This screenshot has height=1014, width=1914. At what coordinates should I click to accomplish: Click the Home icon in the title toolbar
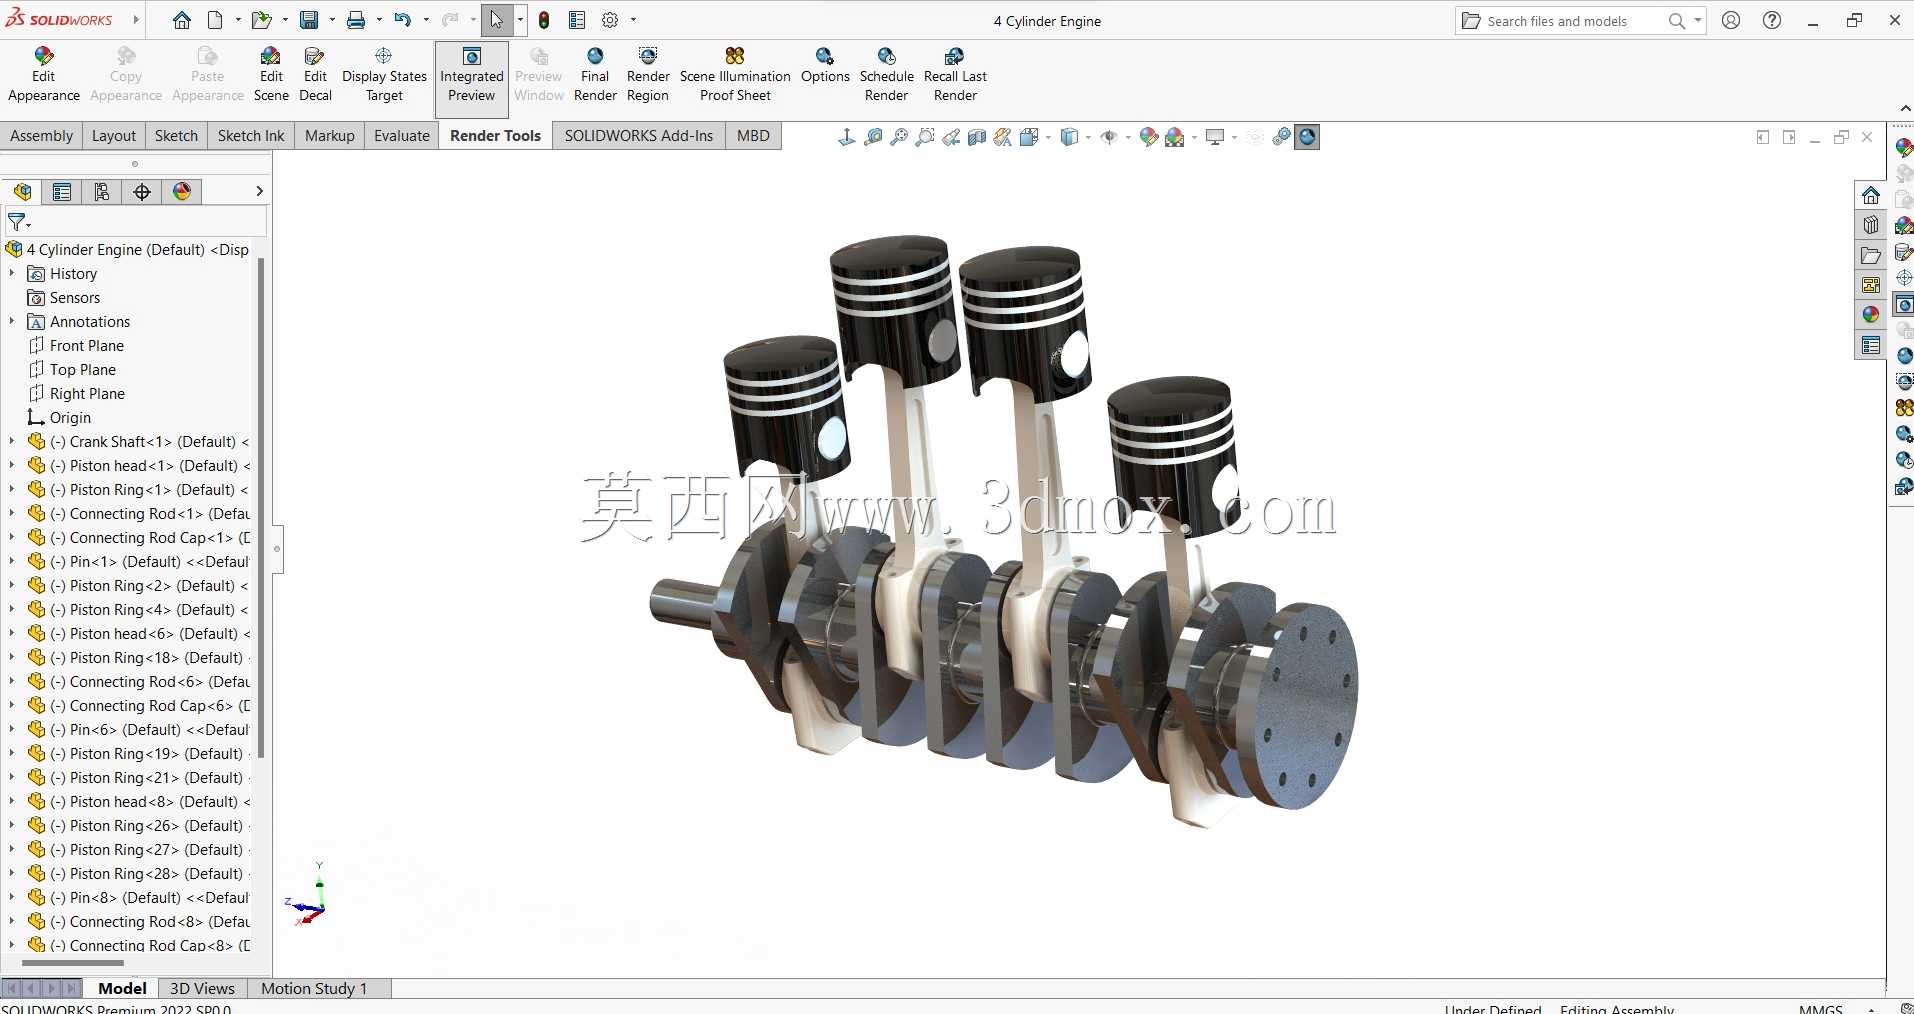[182, 20]
